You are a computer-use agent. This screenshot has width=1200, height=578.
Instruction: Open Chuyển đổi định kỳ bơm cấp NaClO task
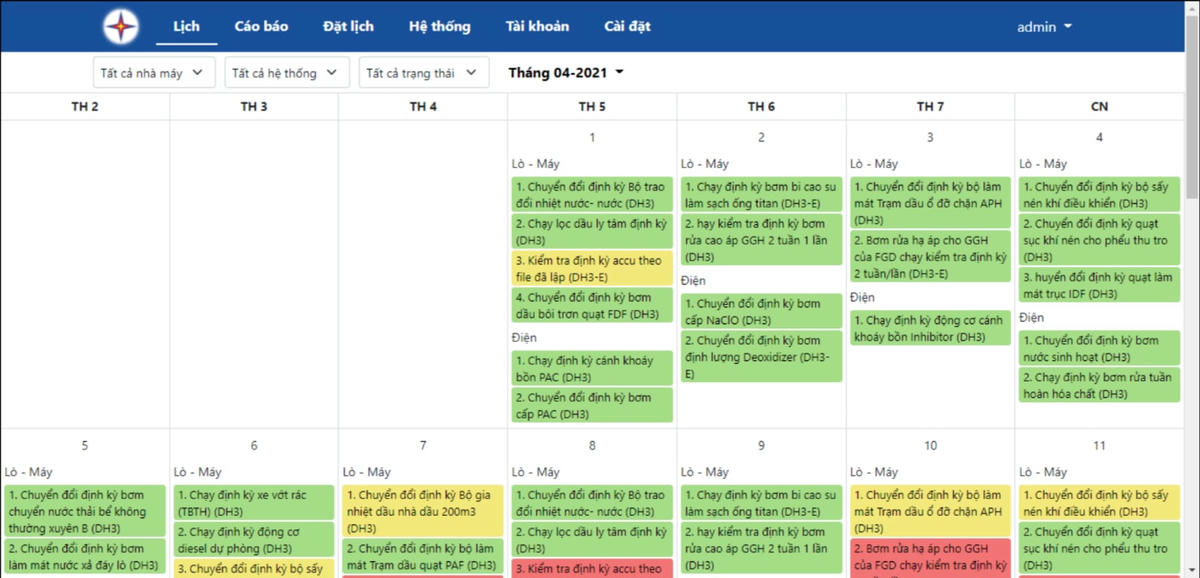pyautogui.click(x=760, y=311)
